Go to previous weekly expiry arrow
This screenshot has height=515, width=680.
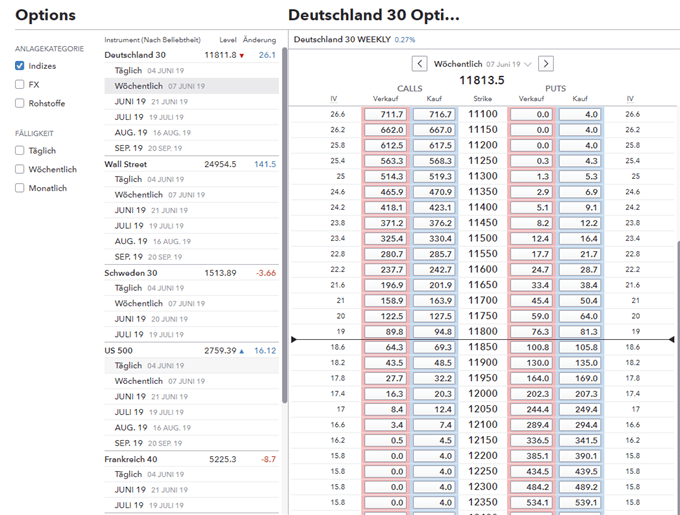click(419, 64)
